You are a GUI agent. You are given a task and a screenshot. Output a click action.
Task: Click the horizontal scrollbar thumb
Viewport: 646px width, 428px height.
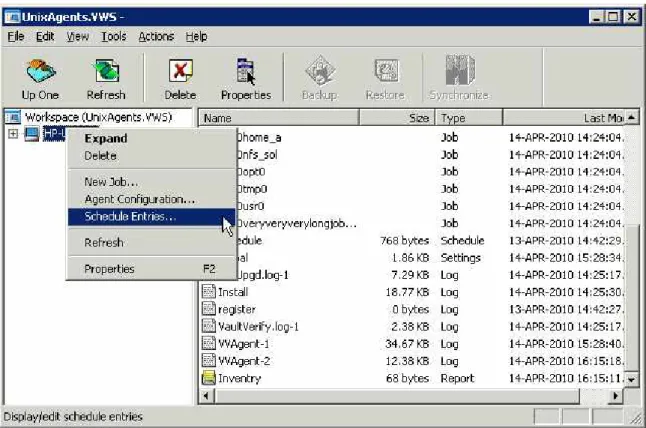pos(397,396)
